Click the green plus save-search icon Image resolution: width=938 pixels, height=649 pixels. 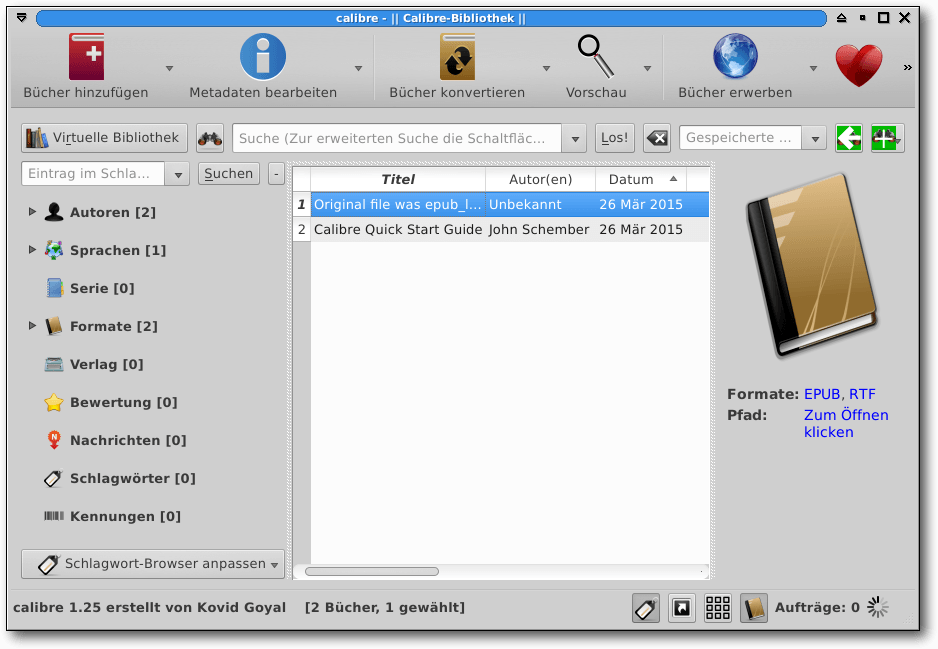point(887,138)
